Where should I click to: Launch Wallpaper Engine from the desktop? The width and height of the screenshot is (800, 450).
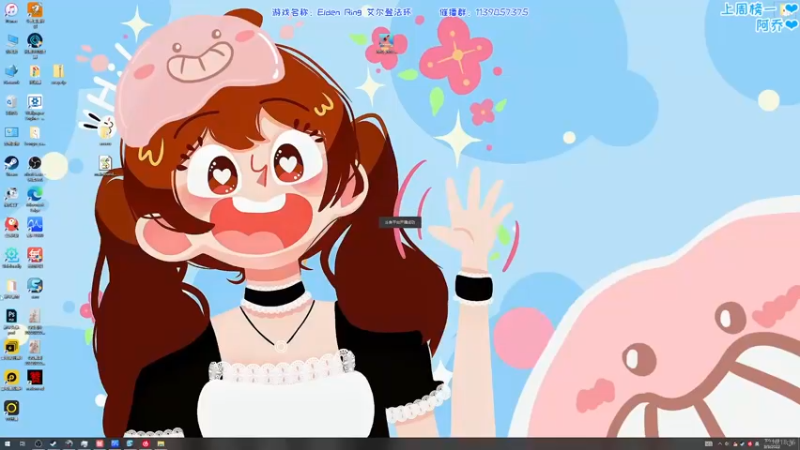[x=35, y=102]
